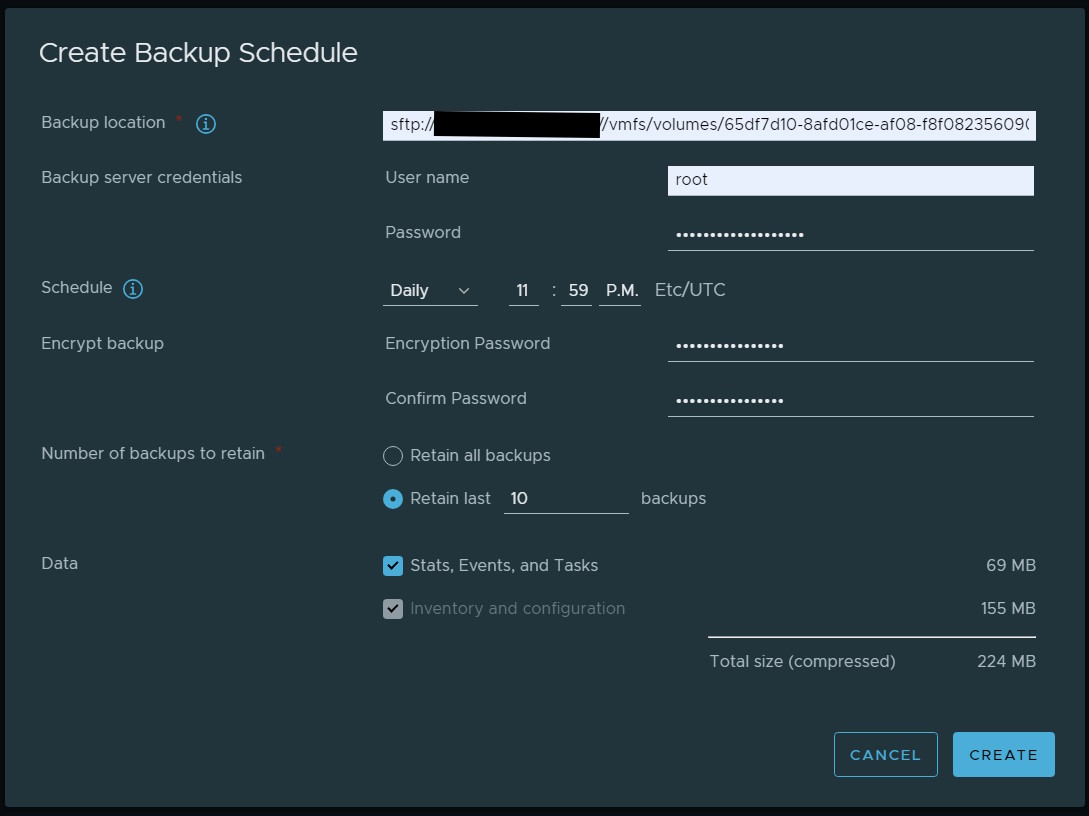
Task: Select the Retain last radio button
Action: pyautogui.click(x=393, y=499)
